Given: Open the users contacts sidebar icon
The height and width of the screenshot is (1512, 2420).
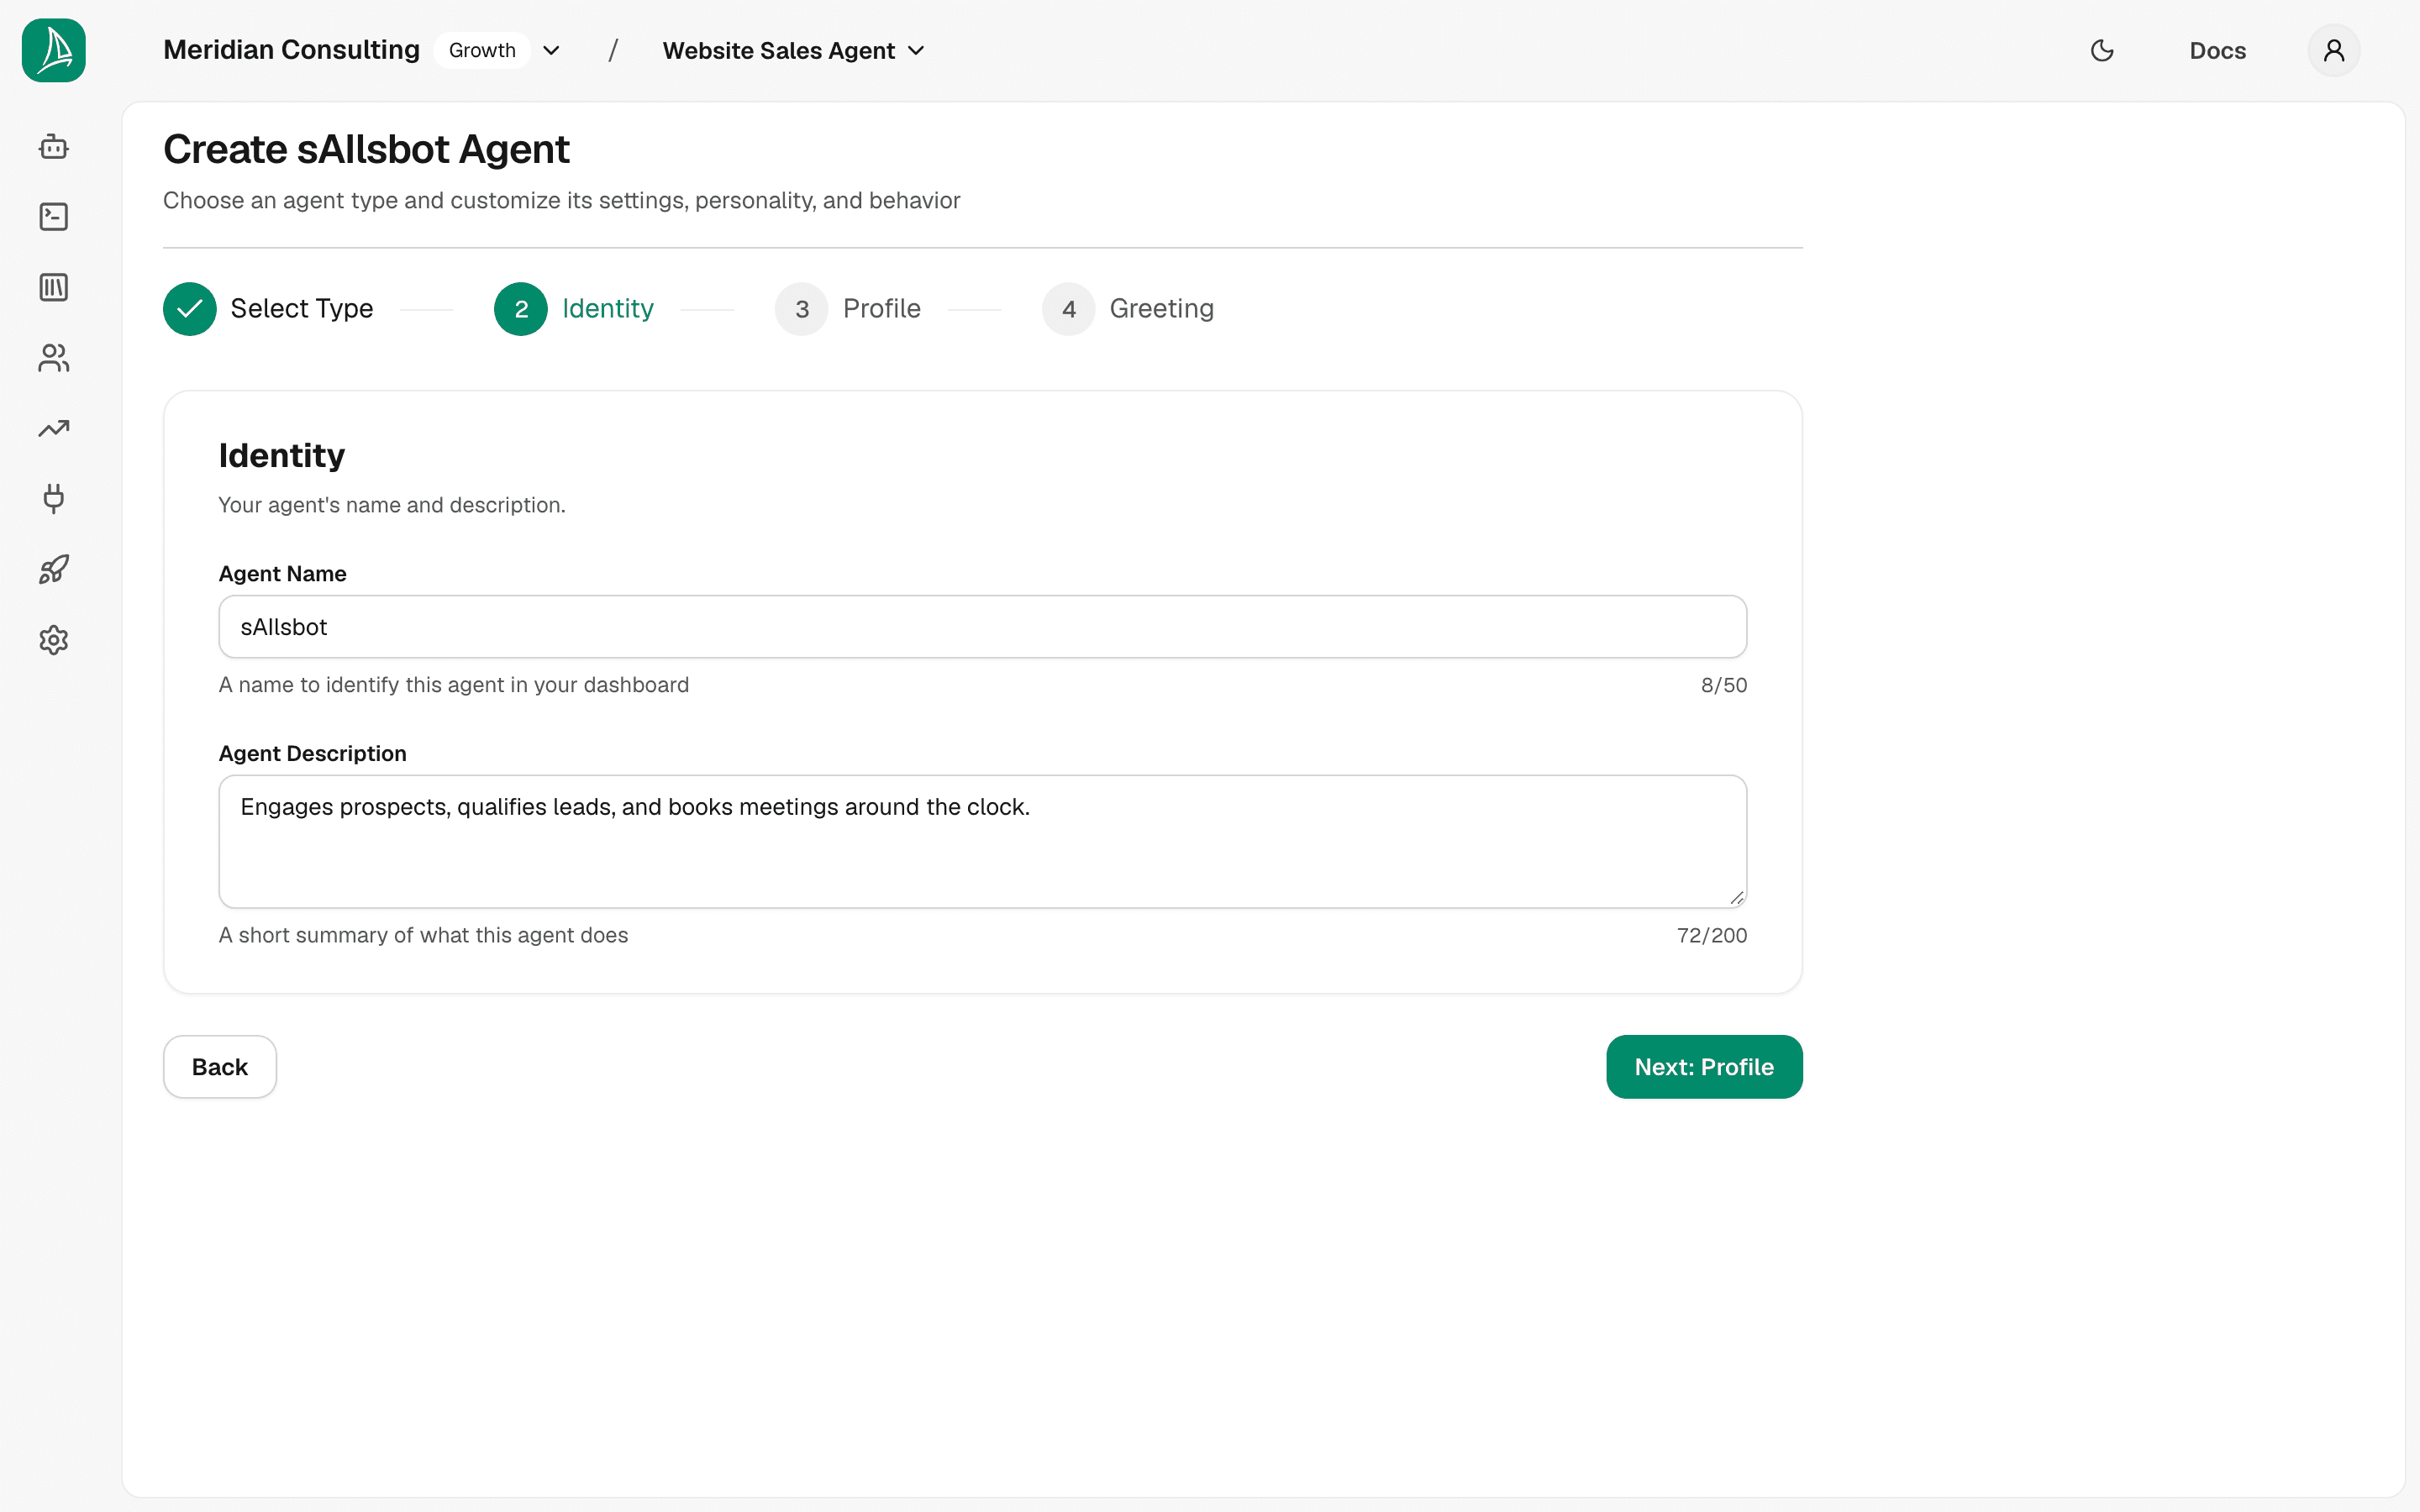Looking at the screenshot, I should (54, 358).
